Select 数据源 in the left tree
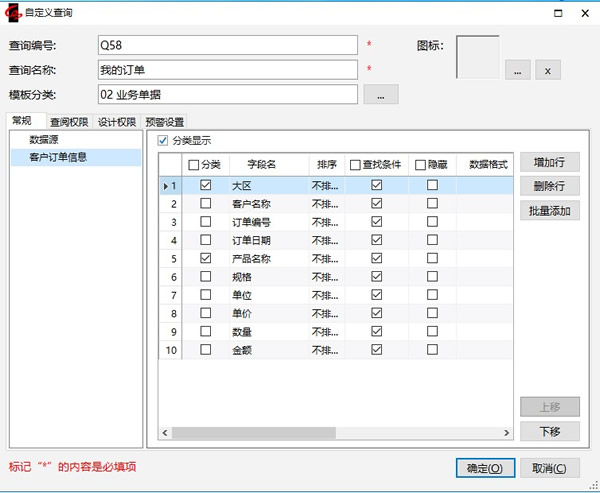This screenshot has height=493, width=600. 46,140
